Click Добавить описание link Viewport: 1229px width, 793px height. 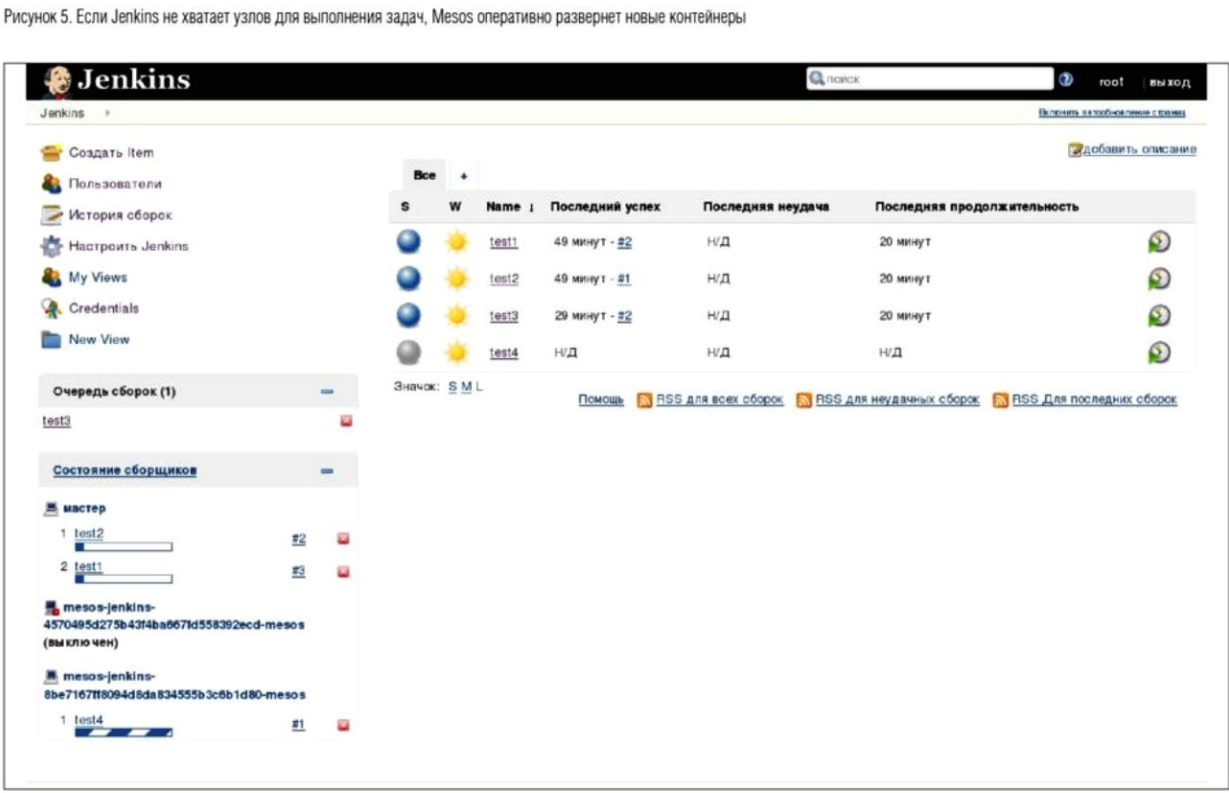tap(1138, 150)
